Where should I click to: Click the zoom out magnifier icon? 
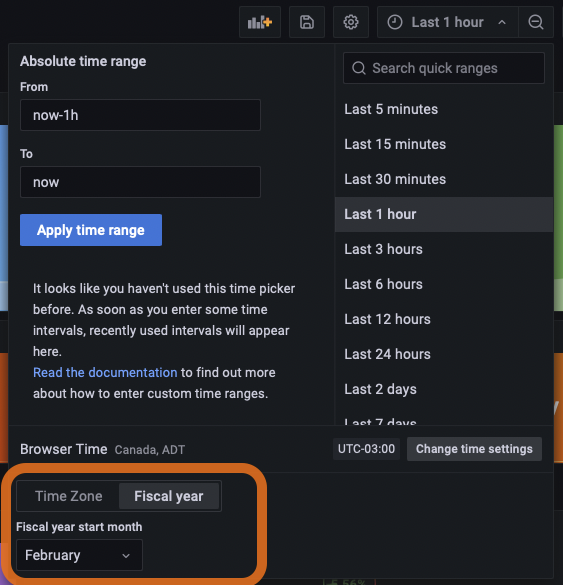pyautogui.click(x=535, y=22)
